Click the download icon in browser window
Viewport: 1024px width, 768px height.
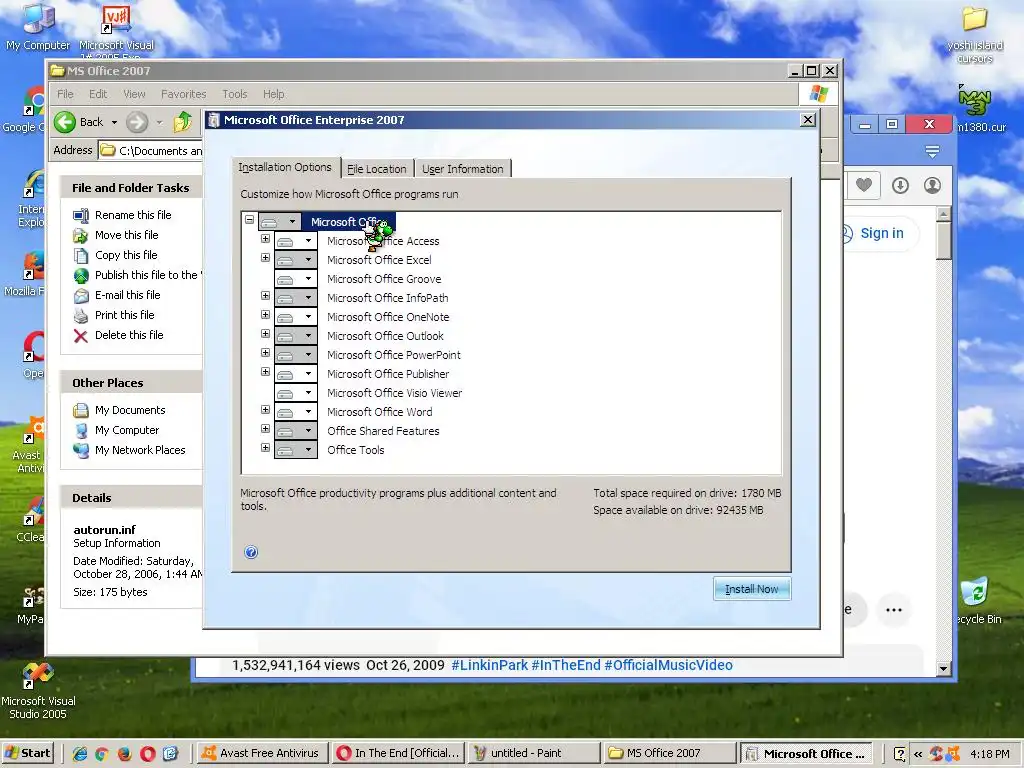tap(900, 185)
